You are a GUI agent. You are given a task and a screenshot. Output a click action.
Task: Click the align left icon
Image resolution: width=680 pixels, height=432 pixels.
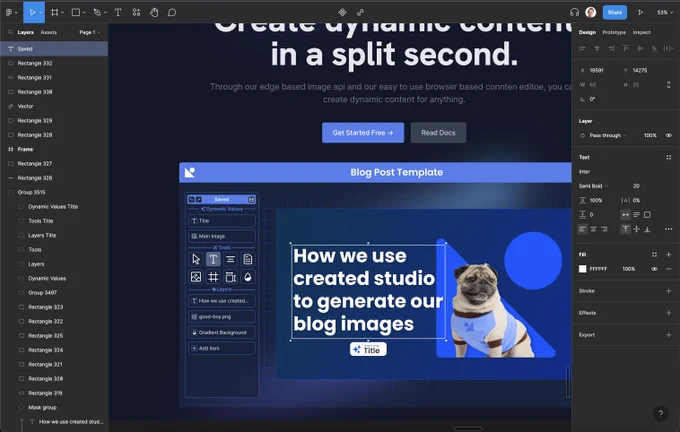pyautogui.click(x=582, y=49)
